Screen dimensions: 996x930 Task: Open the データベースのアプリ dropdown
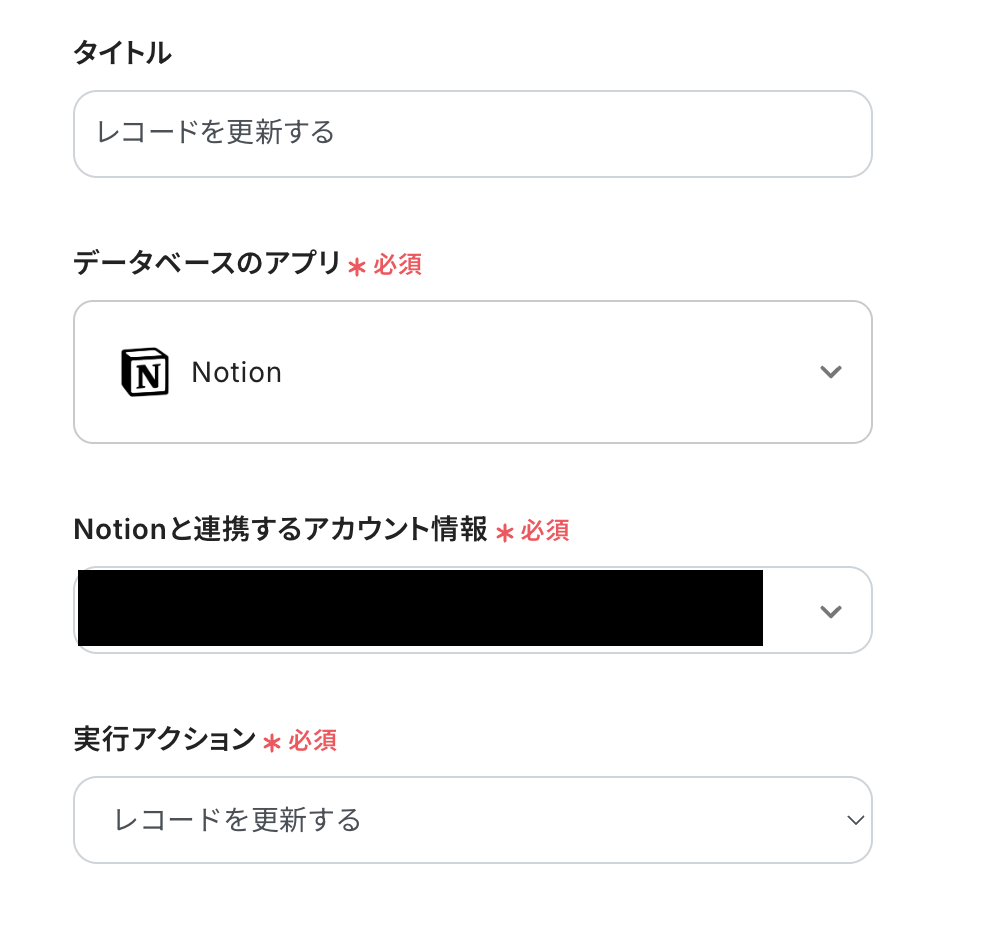(x=472, y=372)
